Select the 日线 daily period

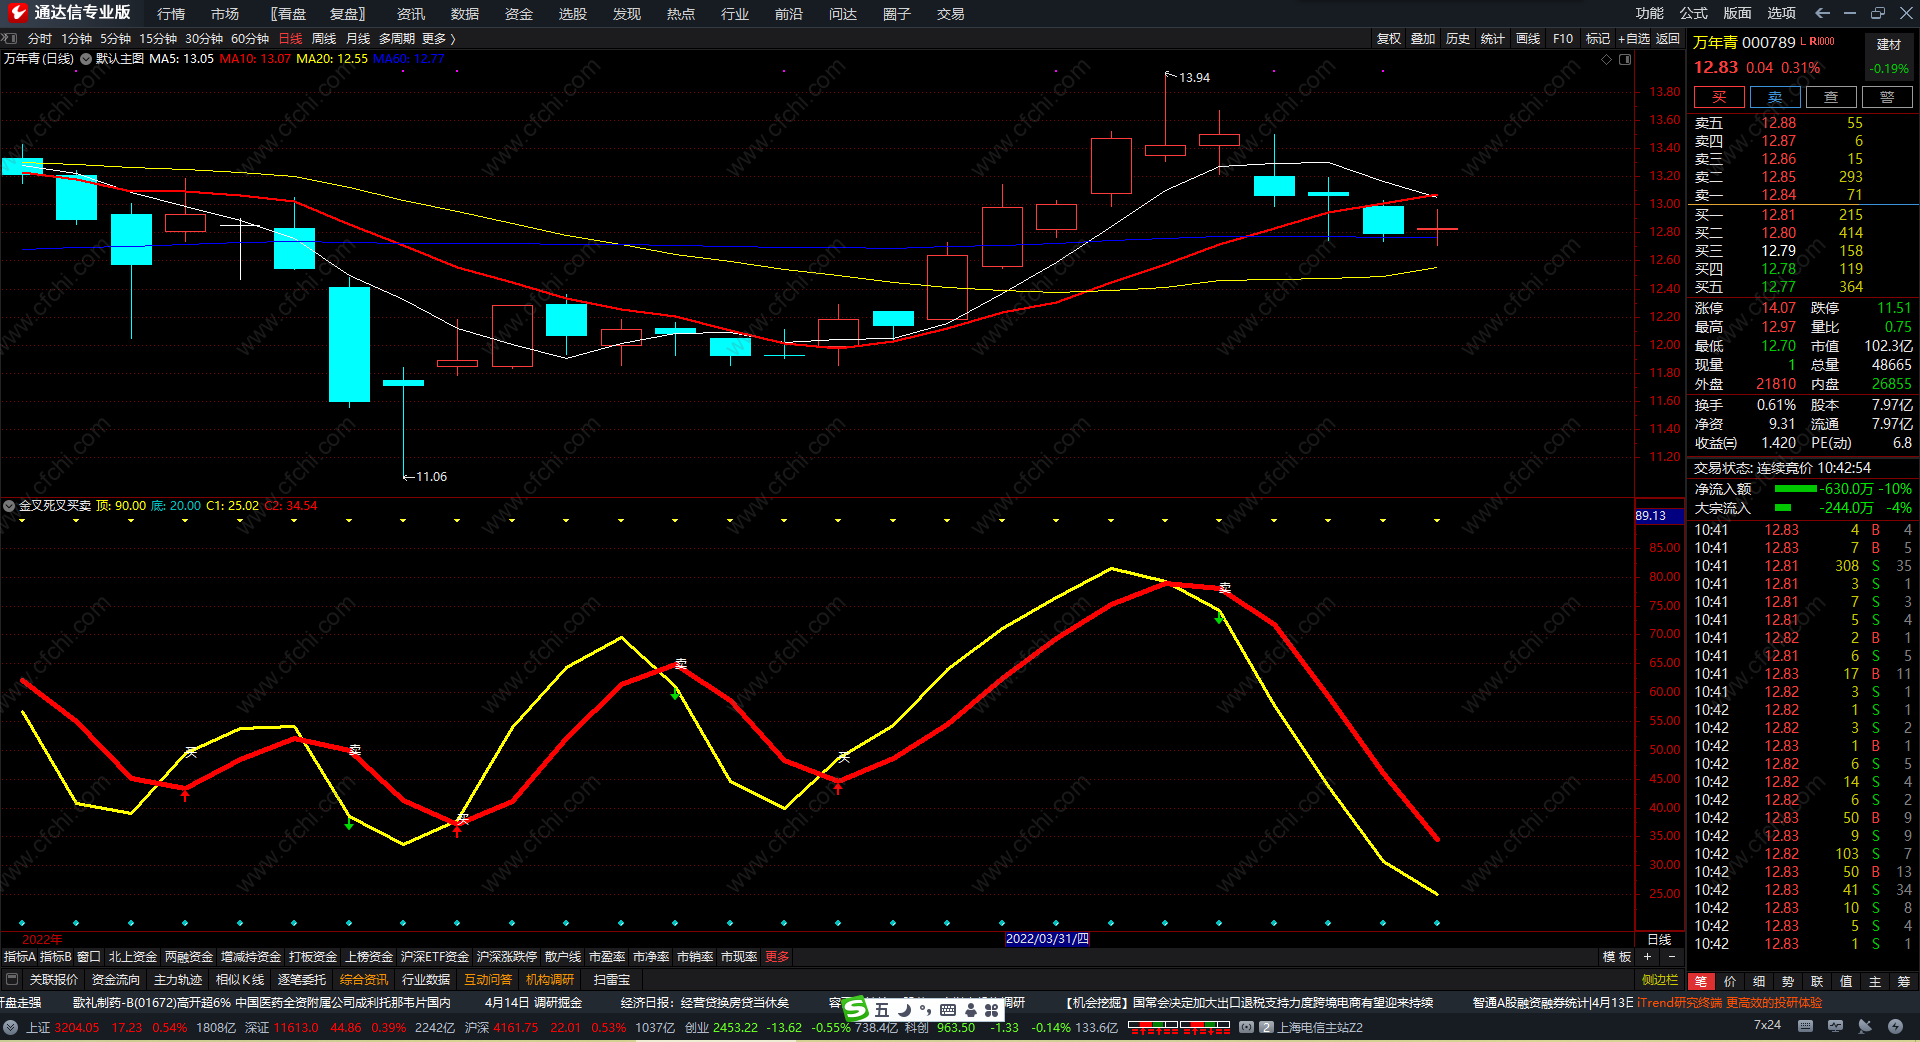click(x=290, y=39)
